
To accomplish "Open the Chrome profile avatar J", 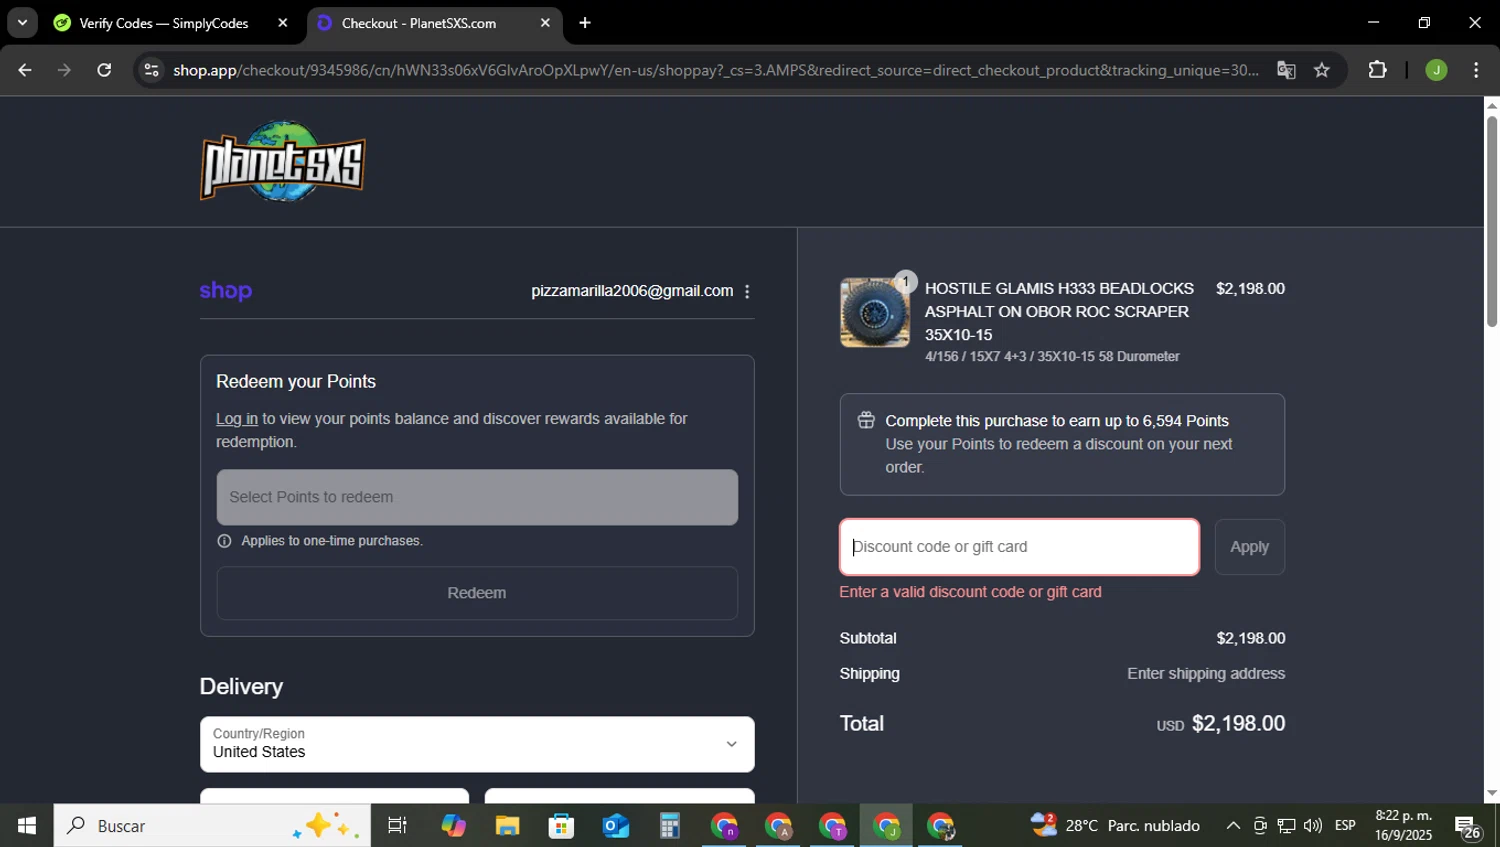I will 1436,70.
